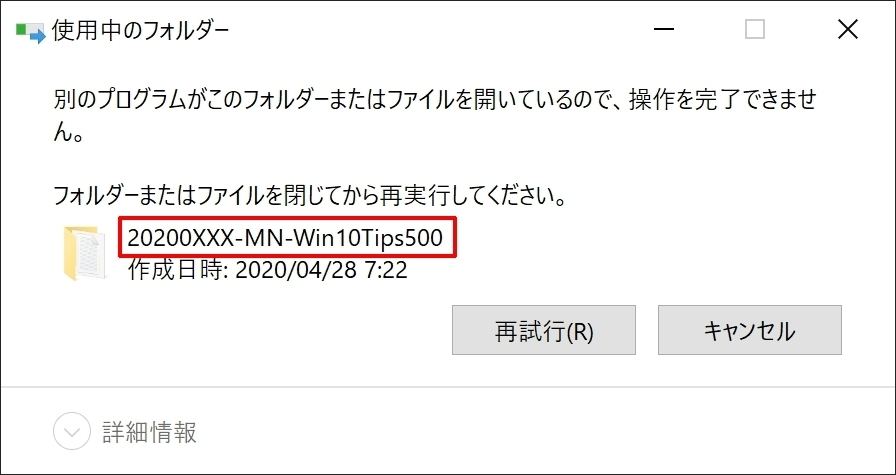Click the 詳細情報 label
The width and height of the screenshot is (896, 475).
coord(150,432)
